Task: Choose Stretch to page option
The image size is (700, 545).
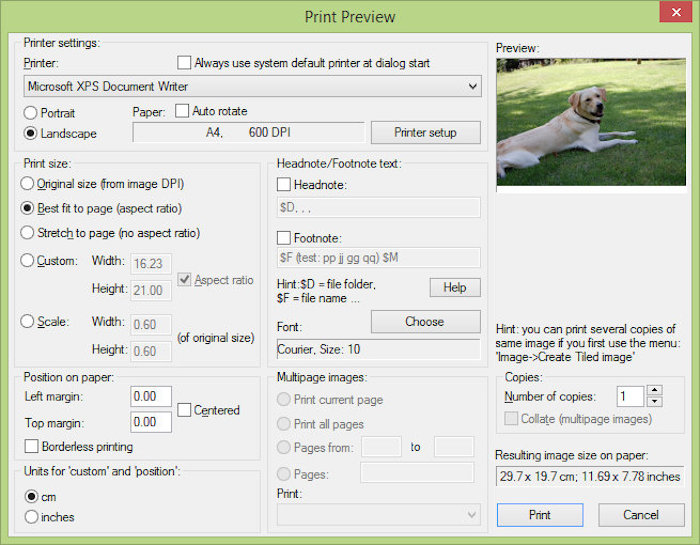Action: (28, 233)
